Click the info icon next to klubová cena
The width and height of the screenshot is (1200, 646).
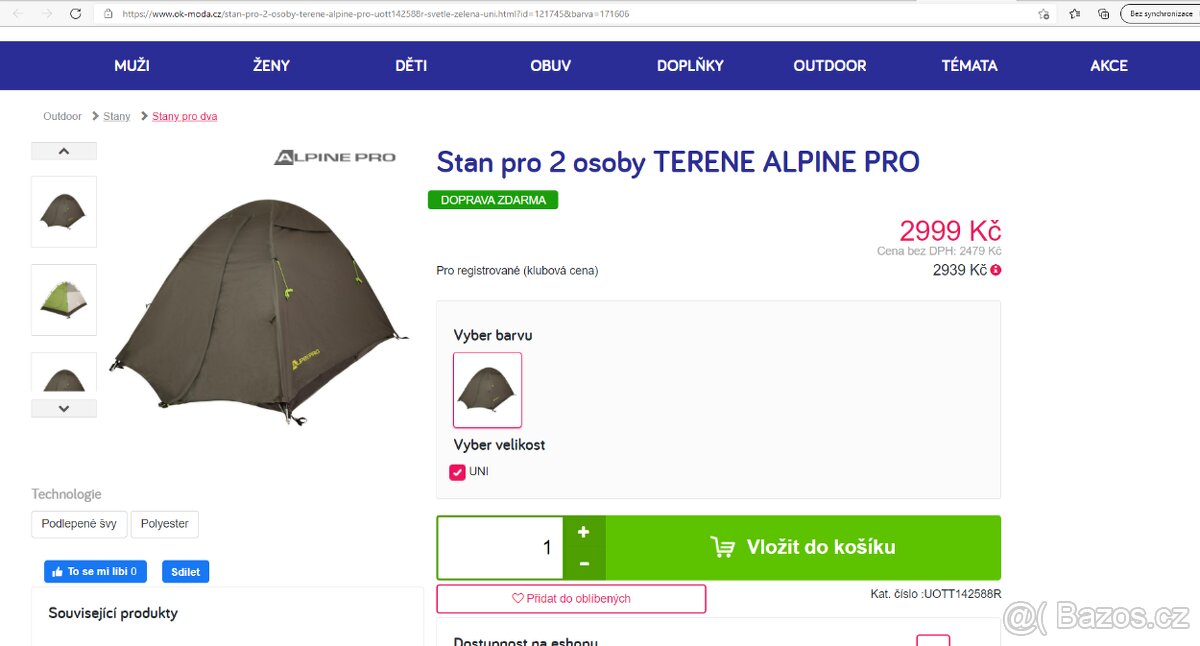[x=997, y=269]
